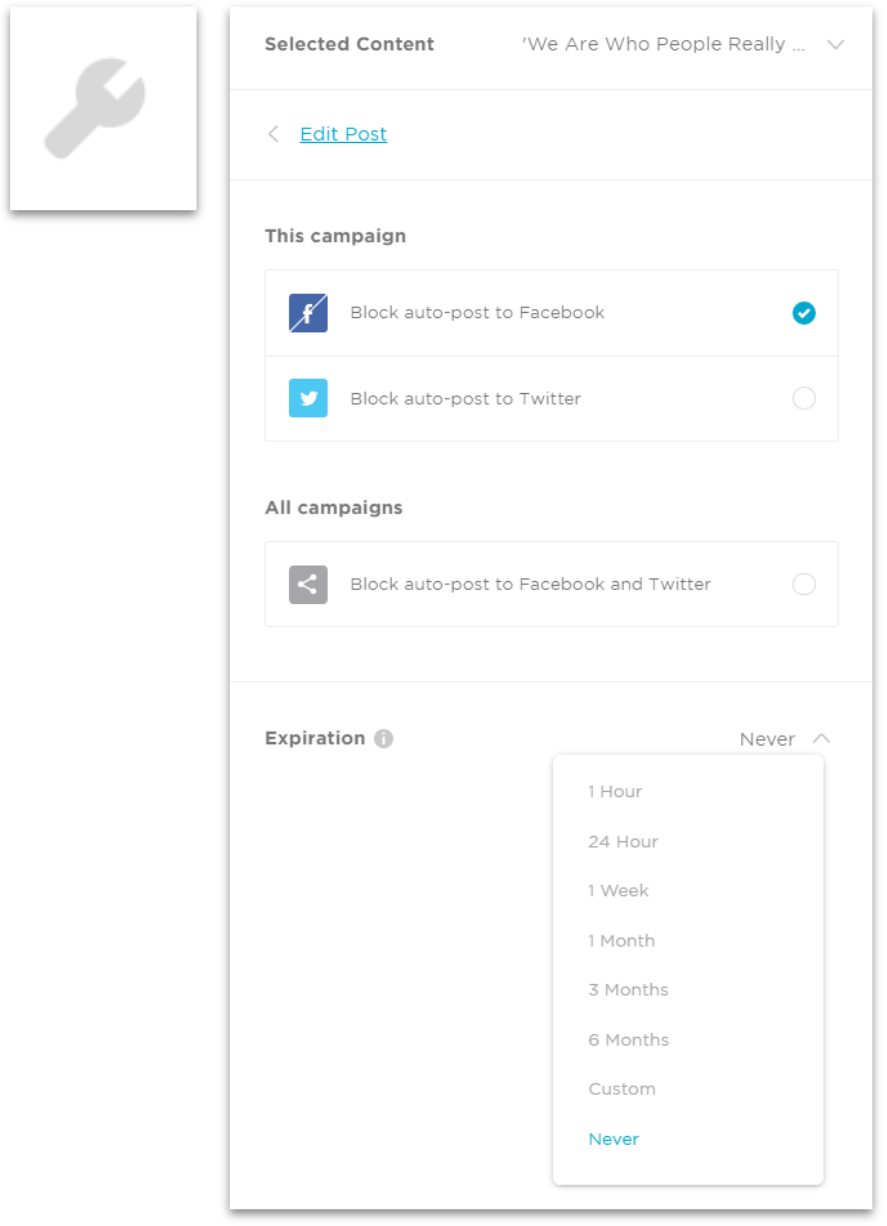Screen dimensions: 887x1226
Task: Enable Block auto-post to Twitter
Action: [804, 398]
